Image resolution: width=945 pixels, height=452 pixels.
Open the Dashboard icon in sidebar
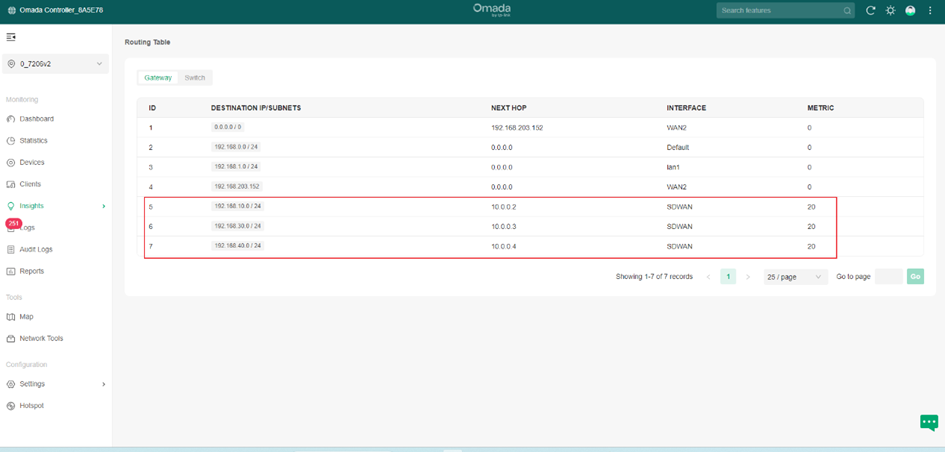click(x=10, y=119)
